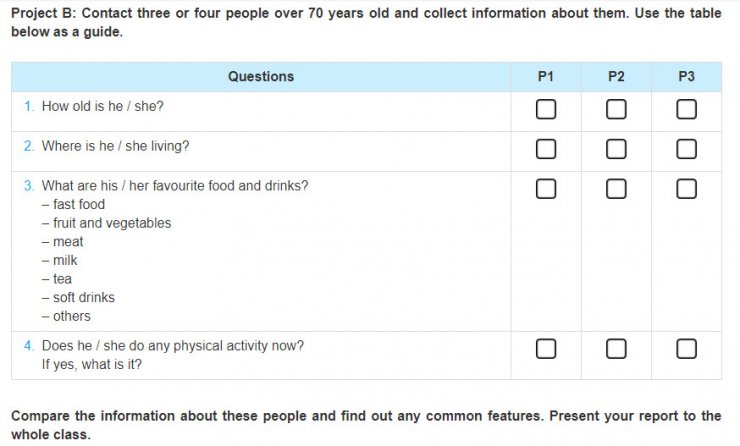Check P1 box for "Where is he / she living?"
This screenshot has height=446, width=740.
coord(545,149)
